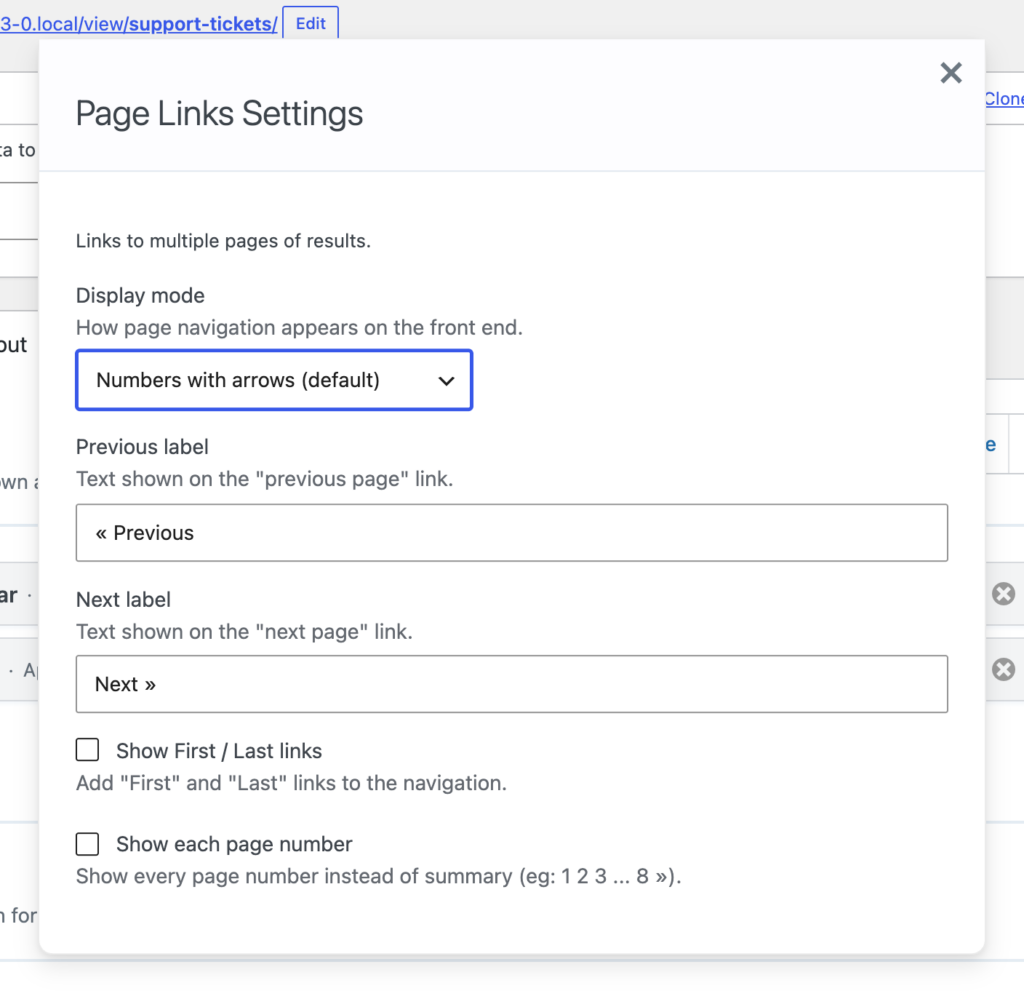Click the 'Links to multiple pages of results.' text
The image size is (1024, 991).
pos(223,241)
